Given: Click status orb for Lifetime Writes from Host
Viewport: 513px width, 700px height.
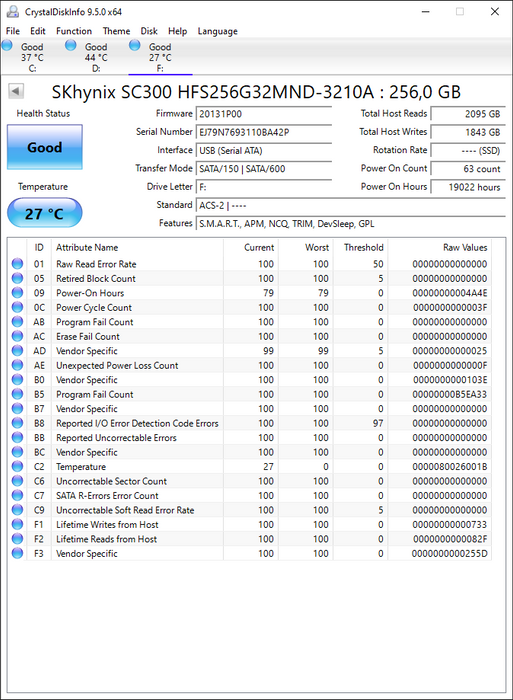Looking at the screenshot, I should point(17,525).
